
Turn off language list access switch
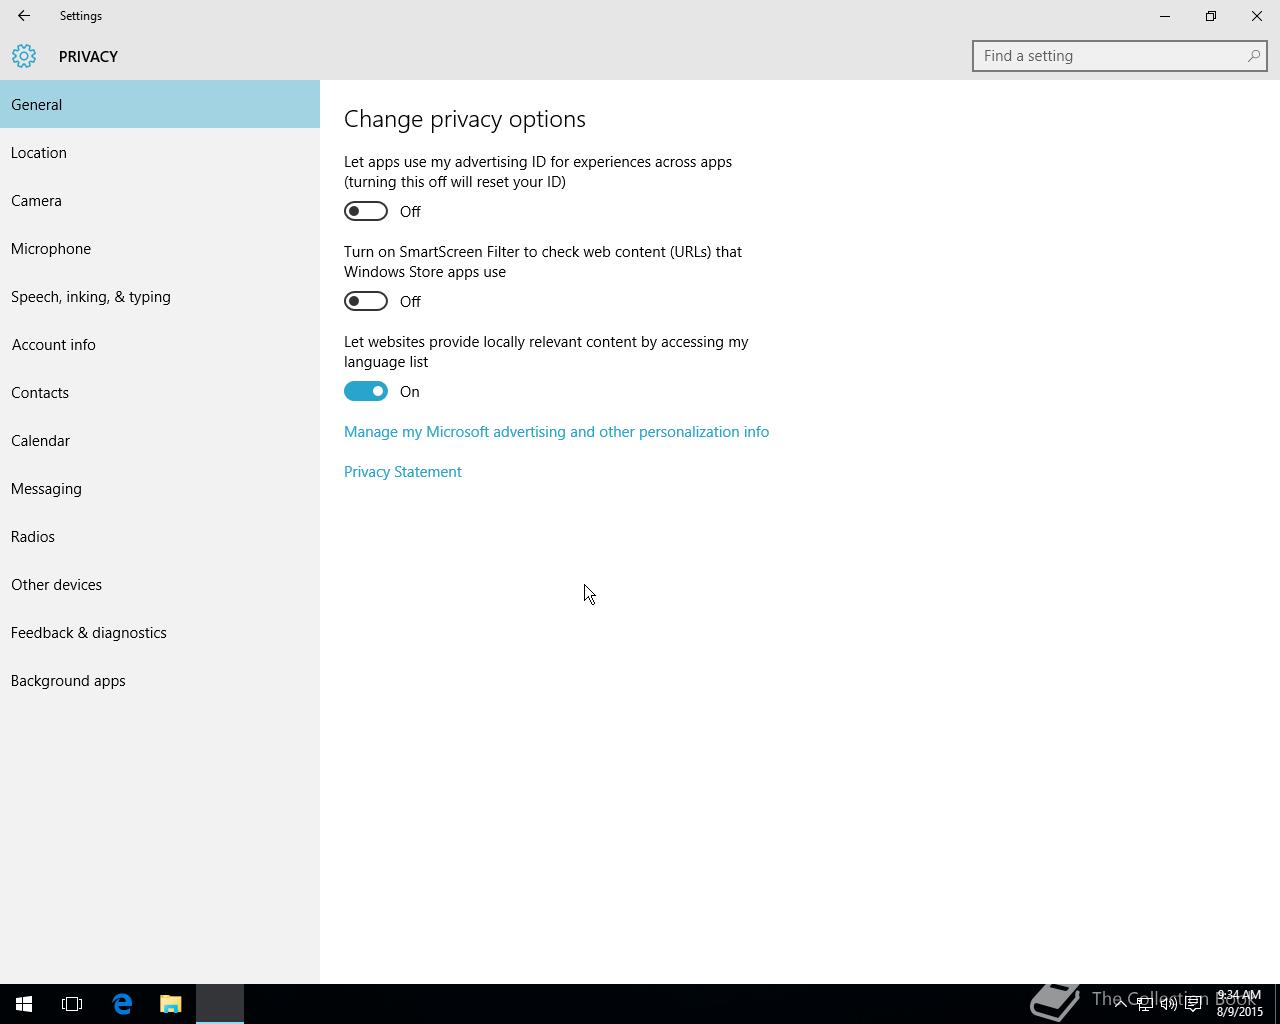pos(366,391)
